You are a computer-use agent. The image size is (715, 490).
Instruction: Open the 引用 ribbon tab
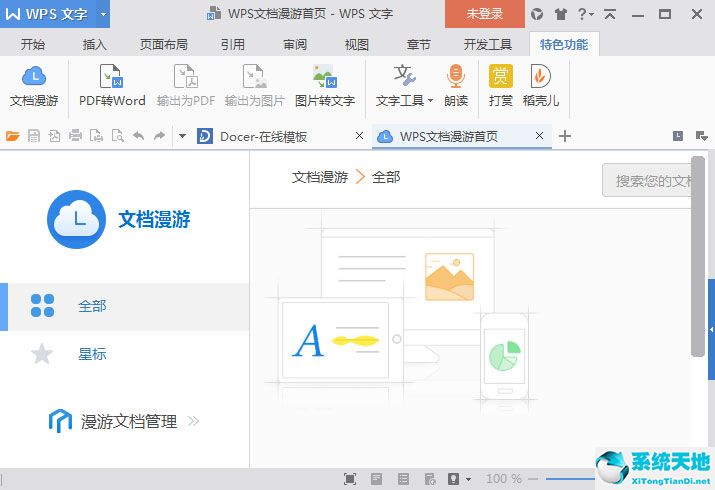[233, 45]
